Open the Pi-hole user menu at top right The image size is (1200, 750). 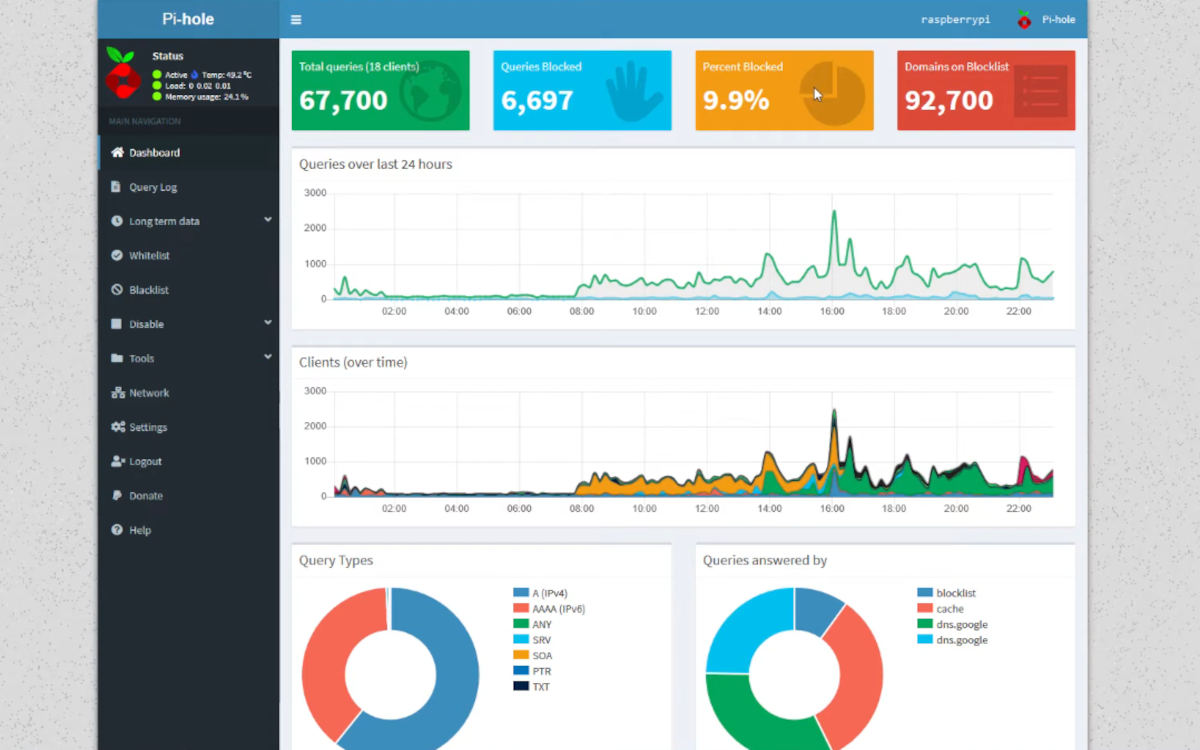(1046, 19)
